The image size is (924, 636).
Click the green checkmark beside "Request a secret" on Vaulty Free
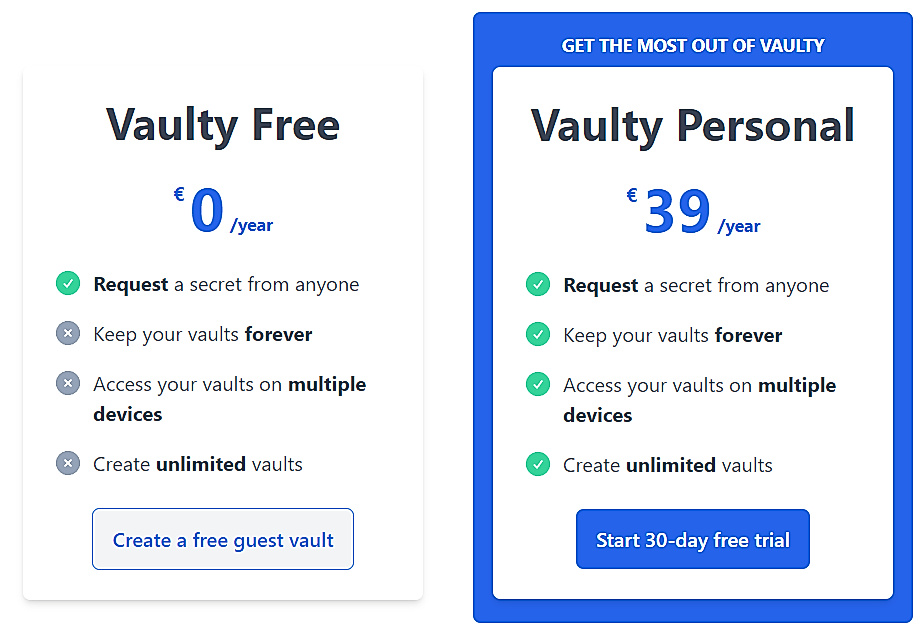[67, 284]
